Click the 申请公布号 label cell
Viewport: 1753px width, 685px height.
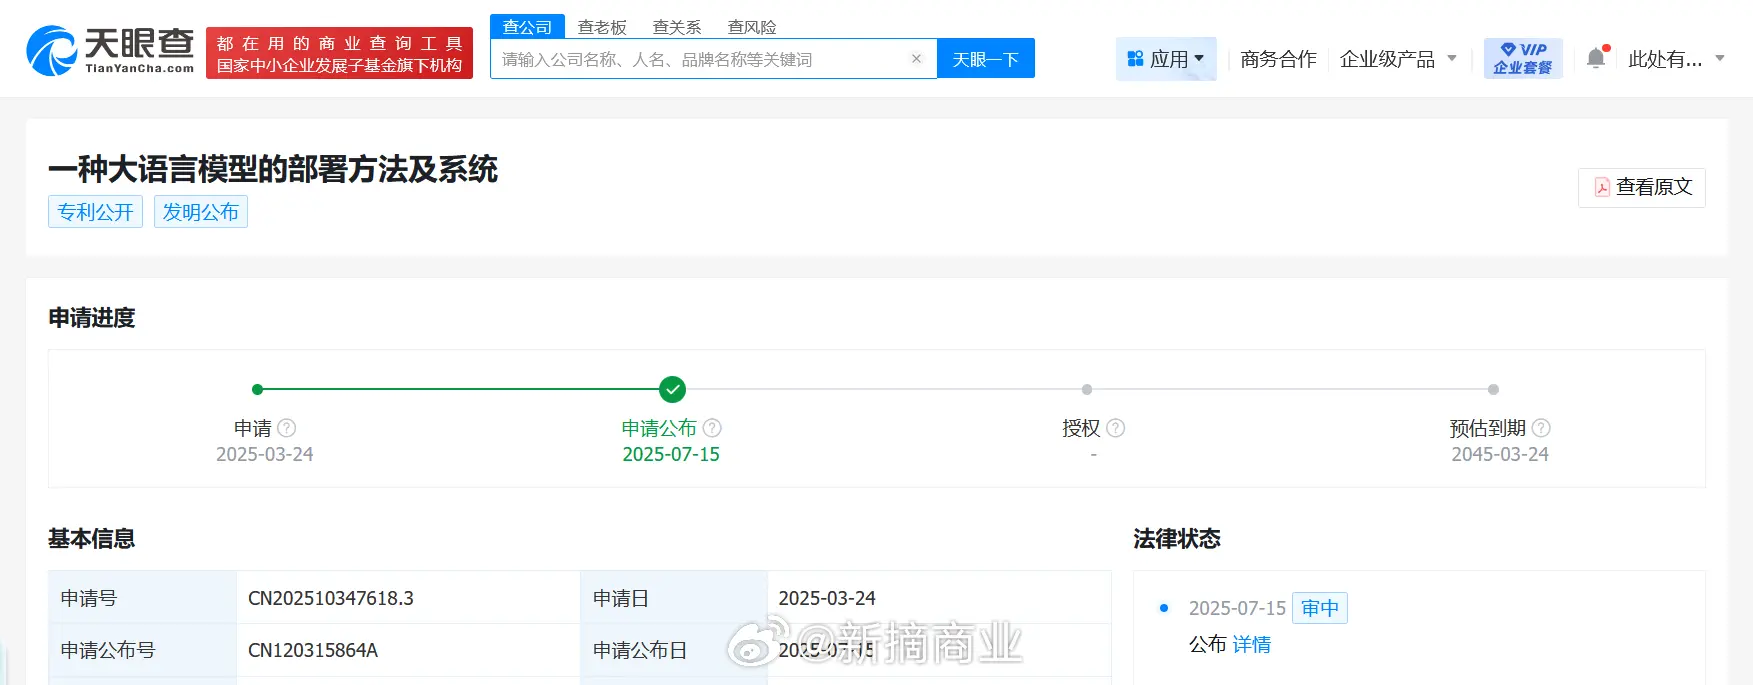tap(143, 650)
